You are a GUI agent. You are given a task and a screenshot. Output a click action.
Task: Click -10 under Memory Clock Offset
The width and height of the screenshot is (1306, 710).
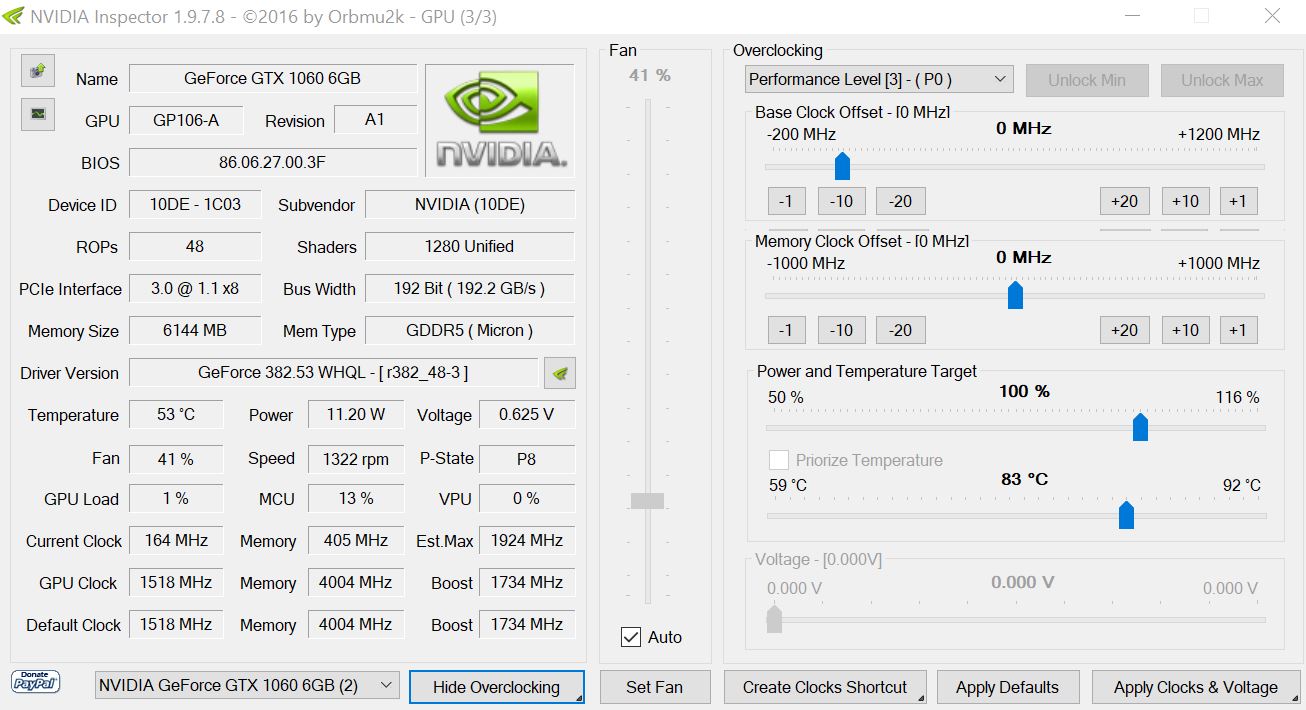tap(841, 330)
